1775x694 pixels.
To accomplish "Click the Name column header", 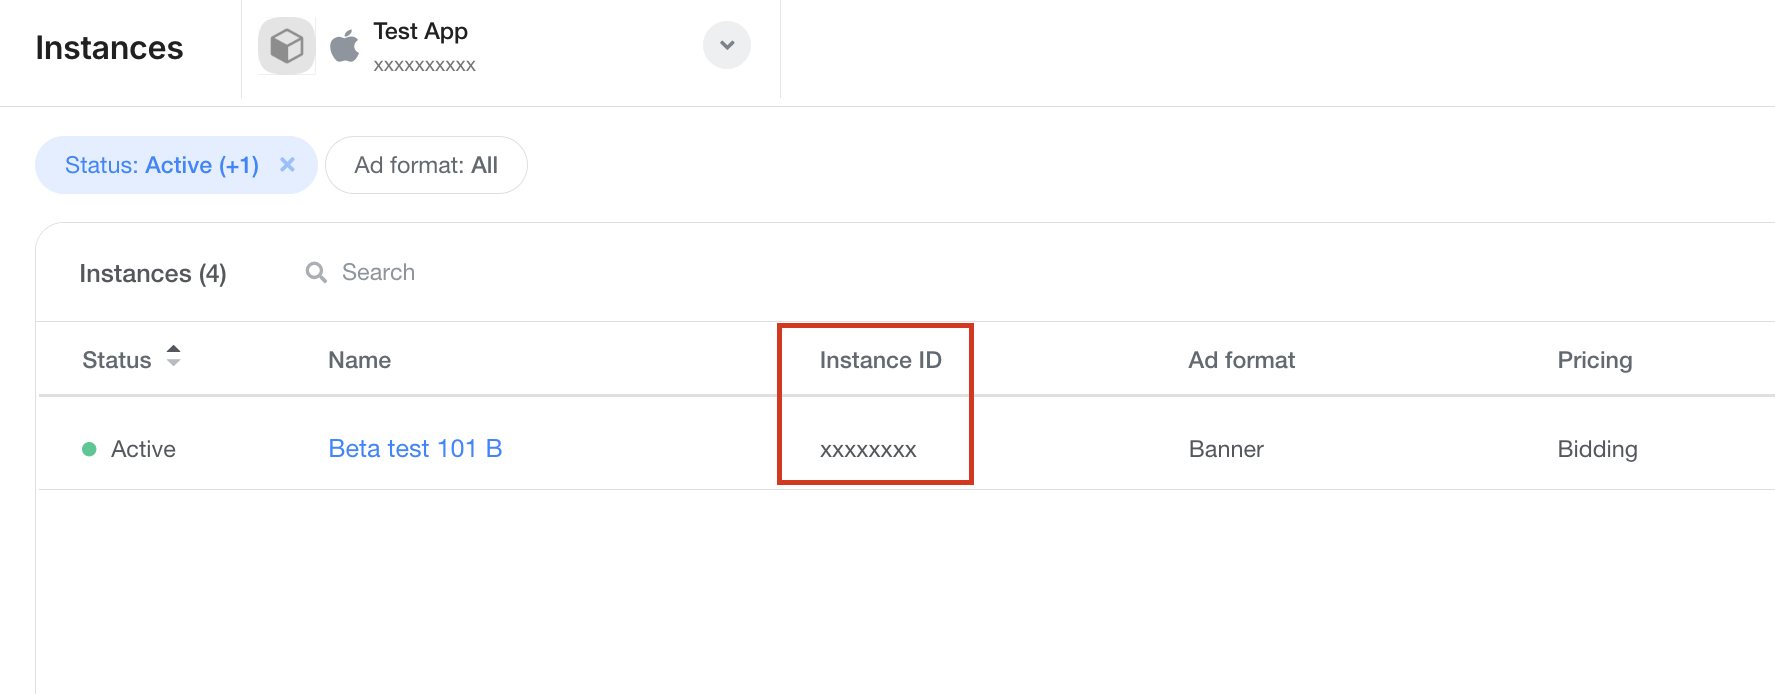I will (359, 360).
